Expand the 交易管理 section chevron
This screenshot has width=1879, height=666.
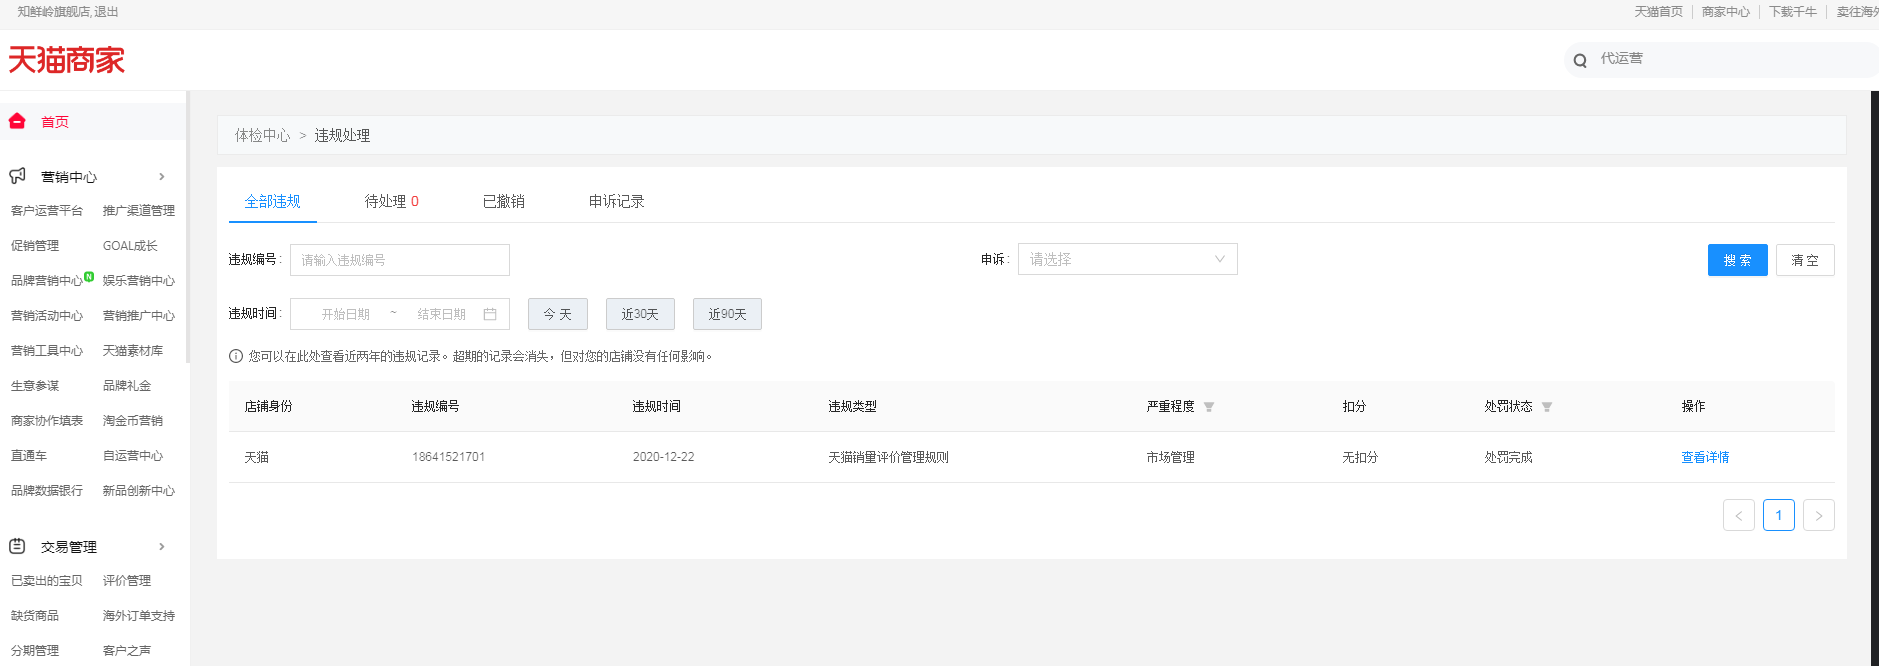162,546
